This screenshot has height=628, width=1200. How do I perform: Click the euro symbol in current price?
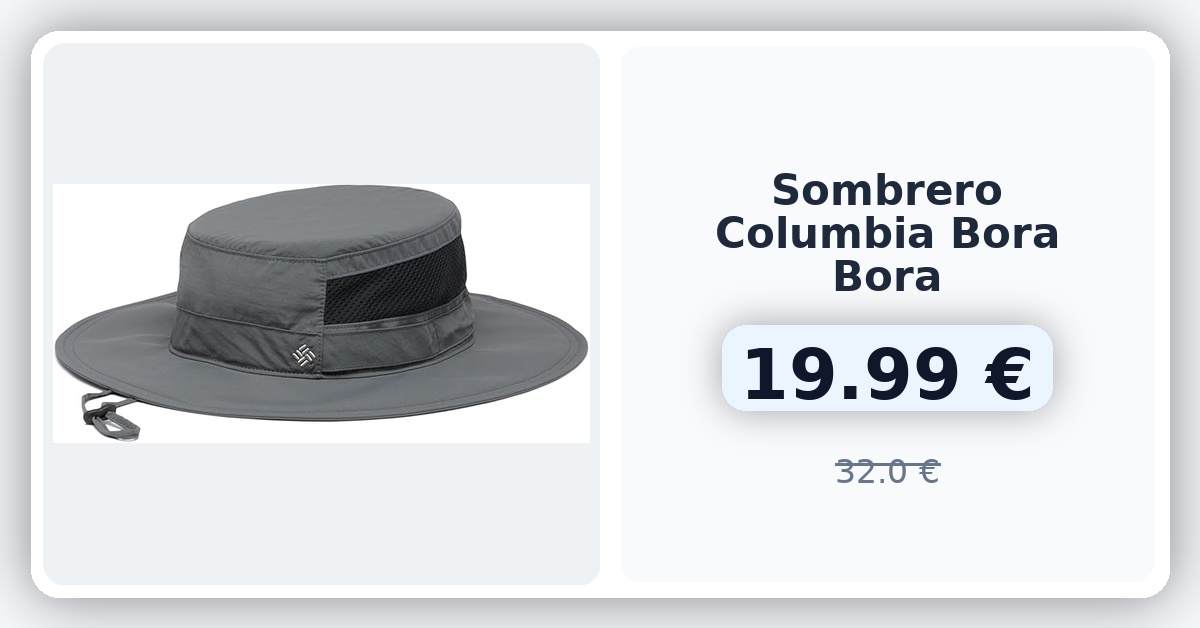click(1008, 374)
